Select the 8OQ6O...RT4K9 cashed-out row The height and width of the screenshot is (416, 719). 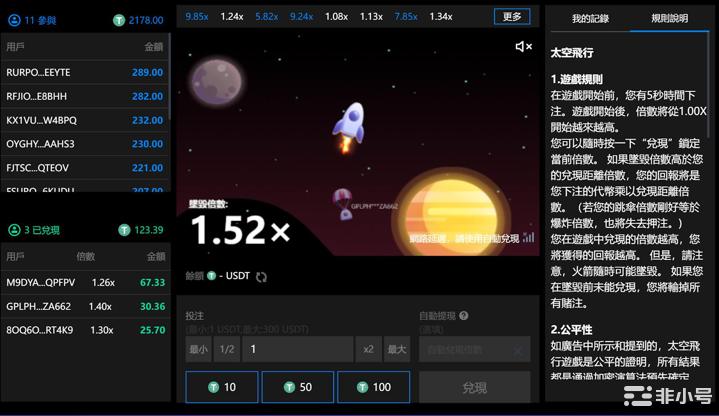[86, 330]
